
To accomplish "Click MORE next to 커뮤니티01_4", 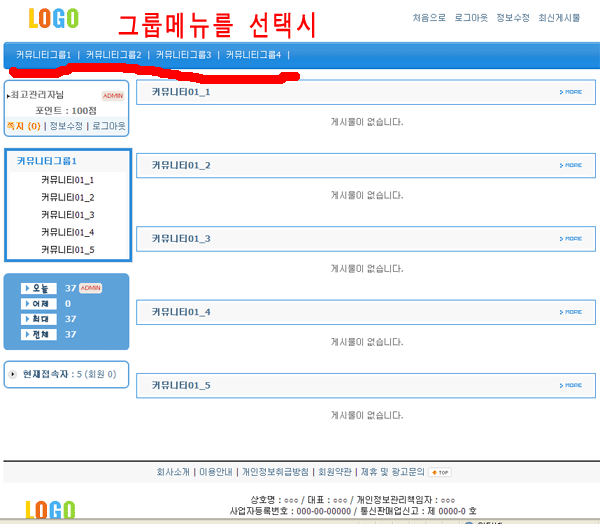I will (570, 312).
